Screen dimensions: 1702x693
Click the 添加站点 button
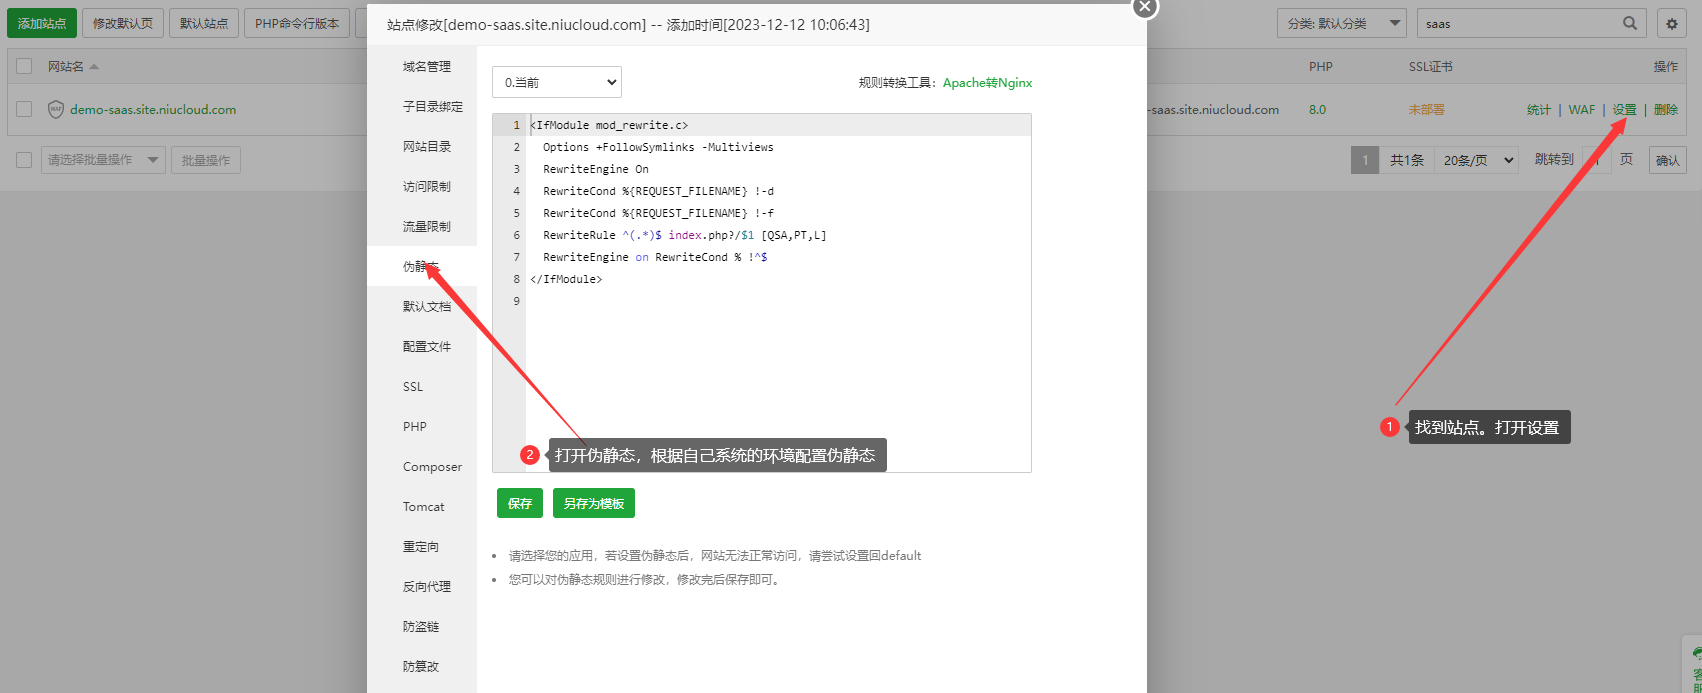(x=42, y=23)
